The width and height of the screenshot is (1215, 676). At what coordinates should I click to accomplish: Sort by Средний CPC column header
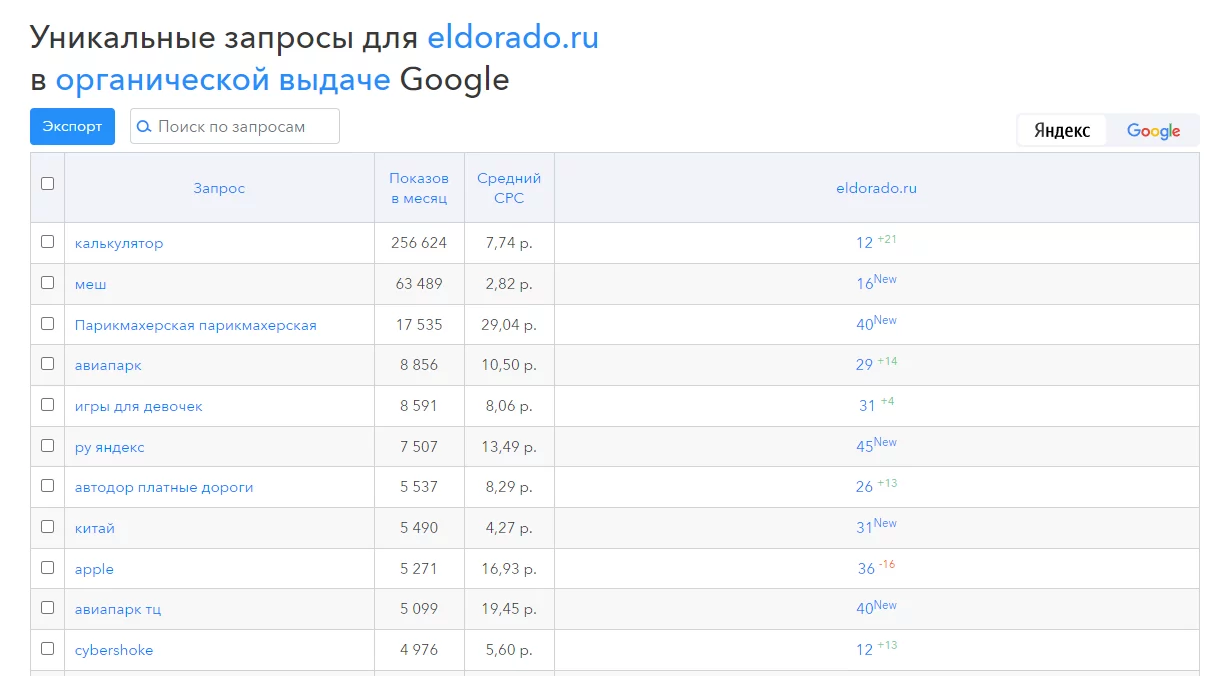pos(509,188)
